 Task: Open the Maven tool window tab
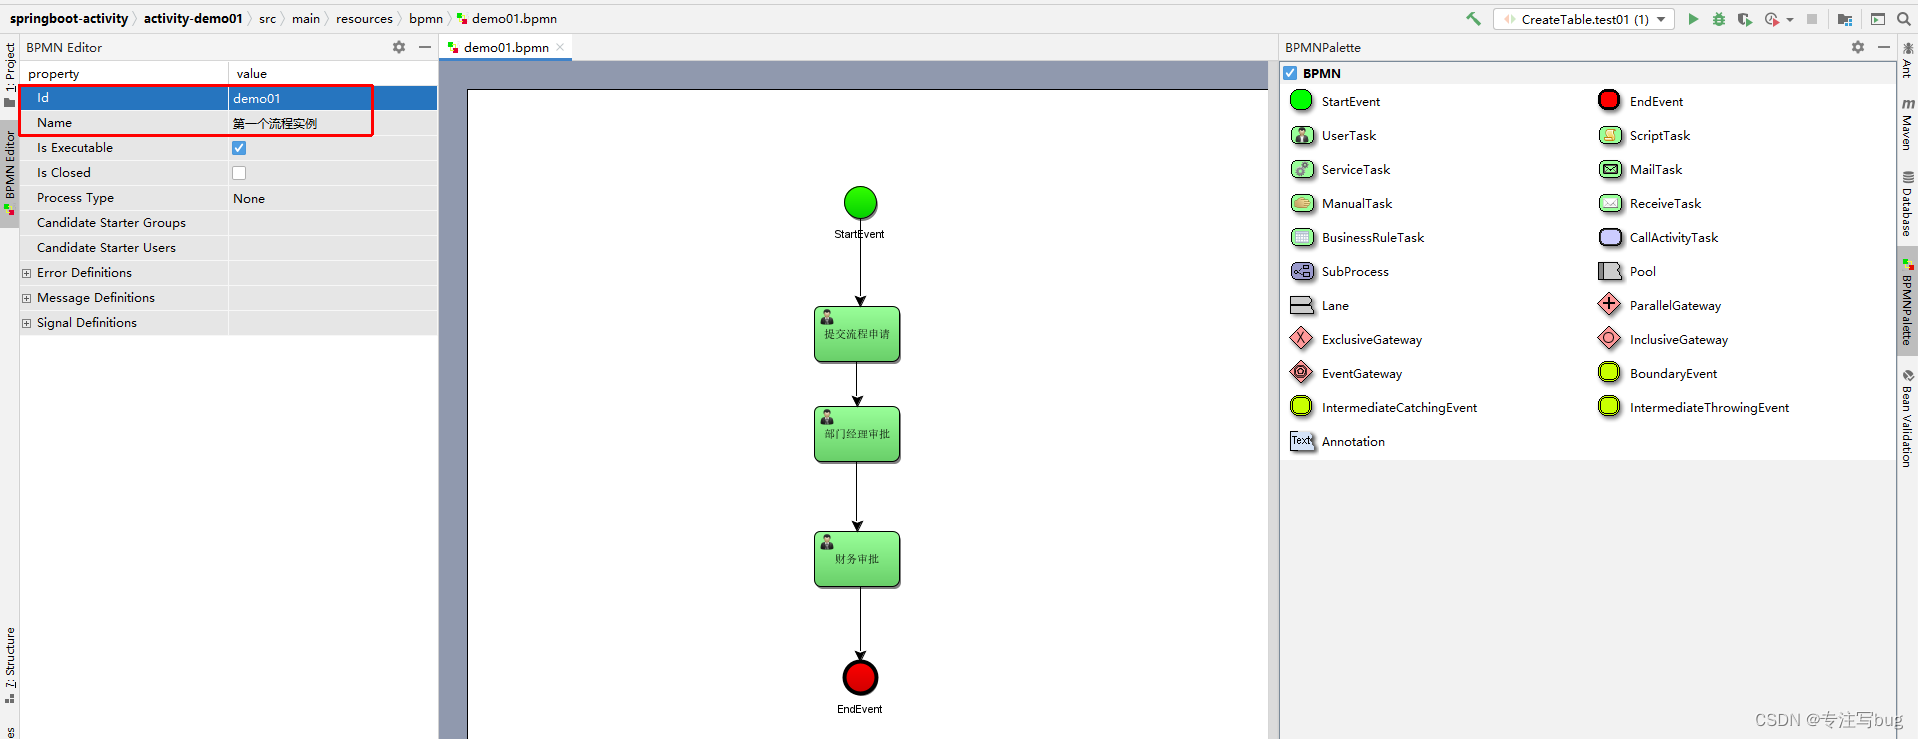point(1907,124)
